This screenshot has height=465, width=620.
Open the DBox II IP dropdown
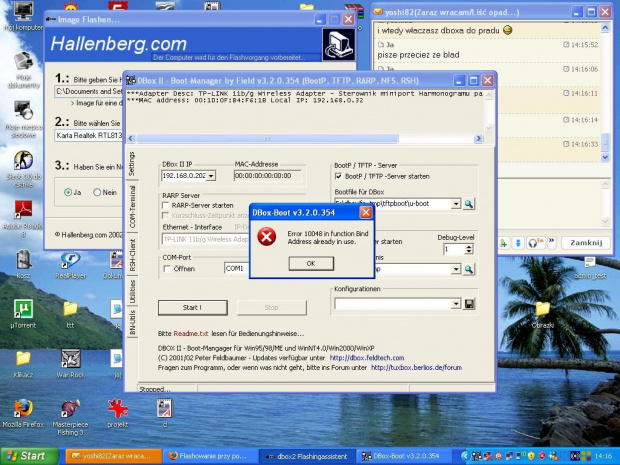pos(211,176)
